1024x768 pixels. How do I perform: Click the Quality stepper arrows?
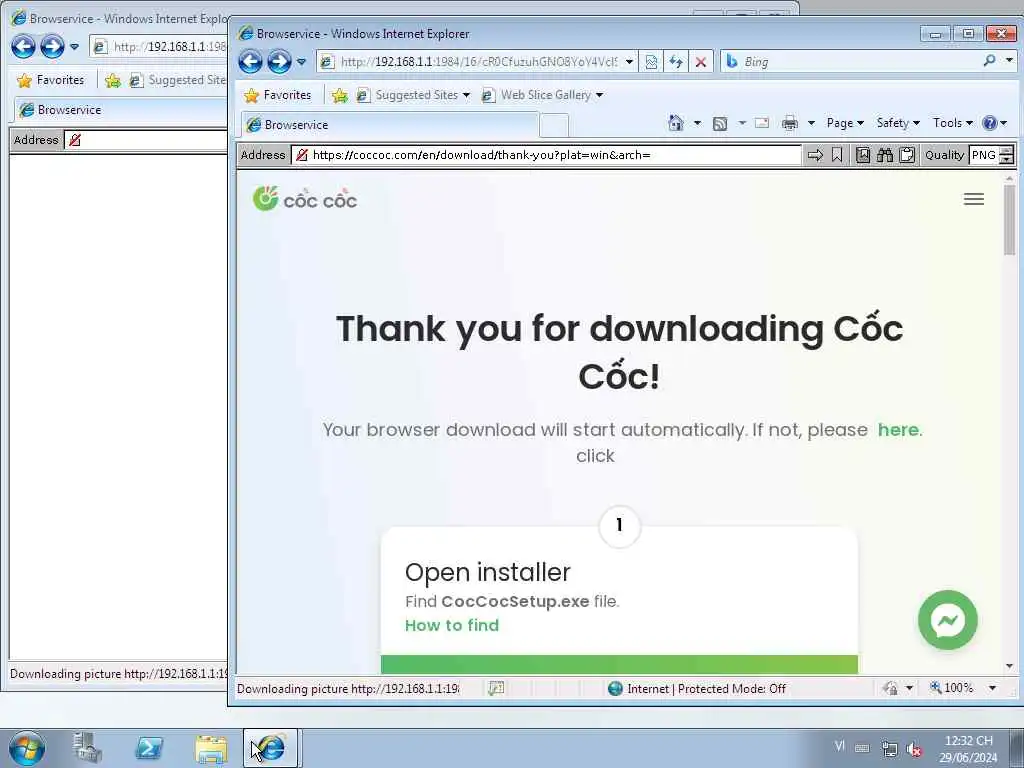(1007, 155)
